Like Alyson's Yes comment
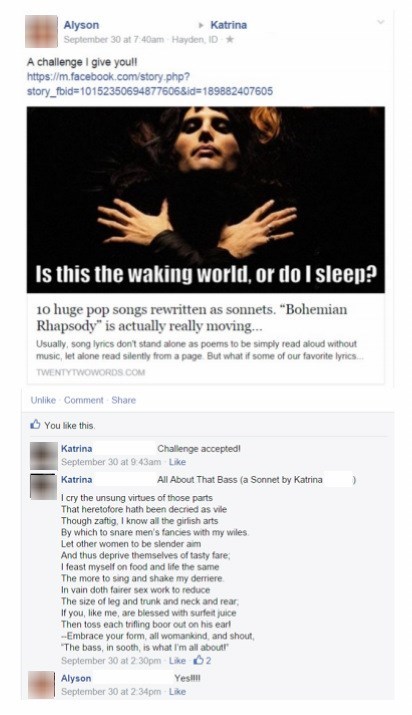 coord(177,692)
